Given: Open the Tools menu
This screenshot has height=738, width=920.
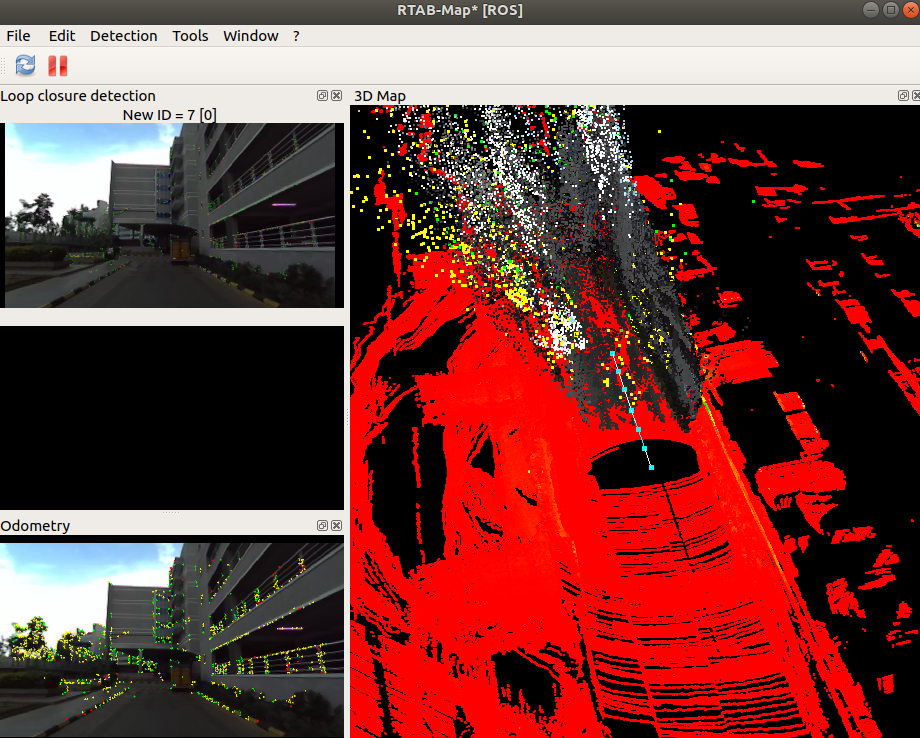Looking at the screenshot, I should pos(190,36).
